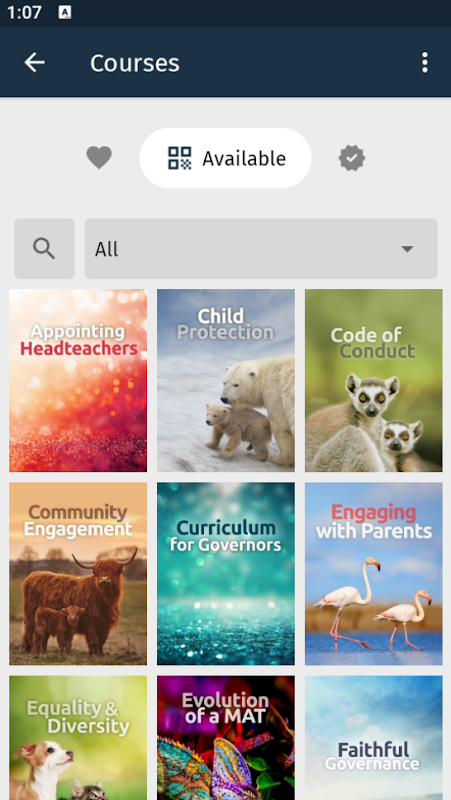Click the Courses page title
The image size is (451, 800).
coord(135,63)
